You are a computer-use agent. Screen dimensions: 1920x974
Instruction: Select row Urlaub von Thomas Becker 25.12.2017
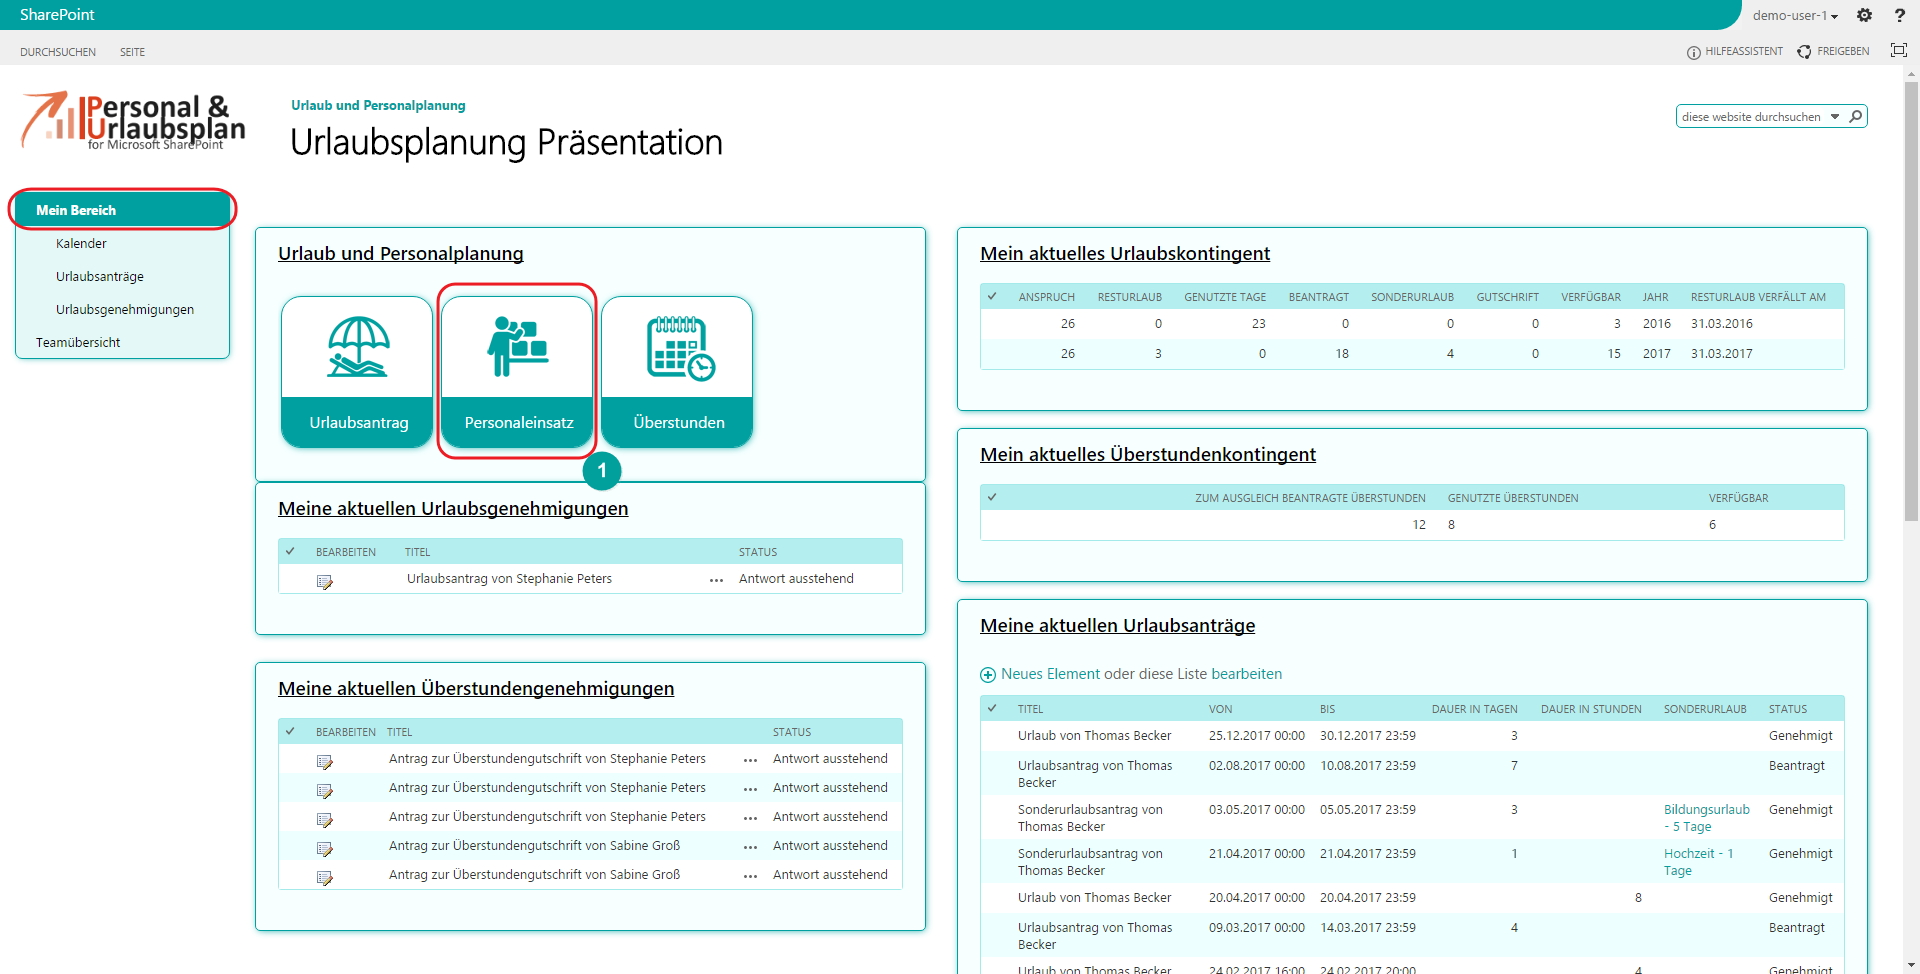[1412, 736]
